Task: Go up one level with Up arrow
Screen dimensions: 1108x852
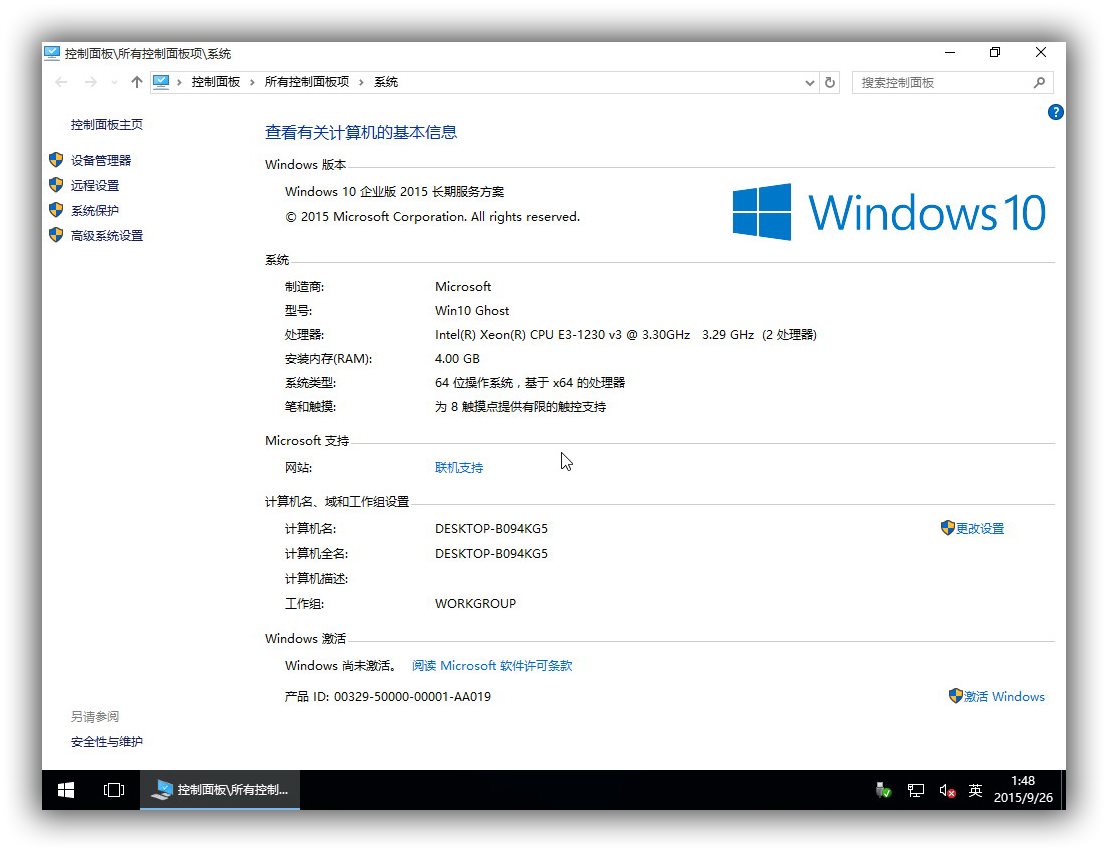Action: pyautogui.click(x=136, y=83)
